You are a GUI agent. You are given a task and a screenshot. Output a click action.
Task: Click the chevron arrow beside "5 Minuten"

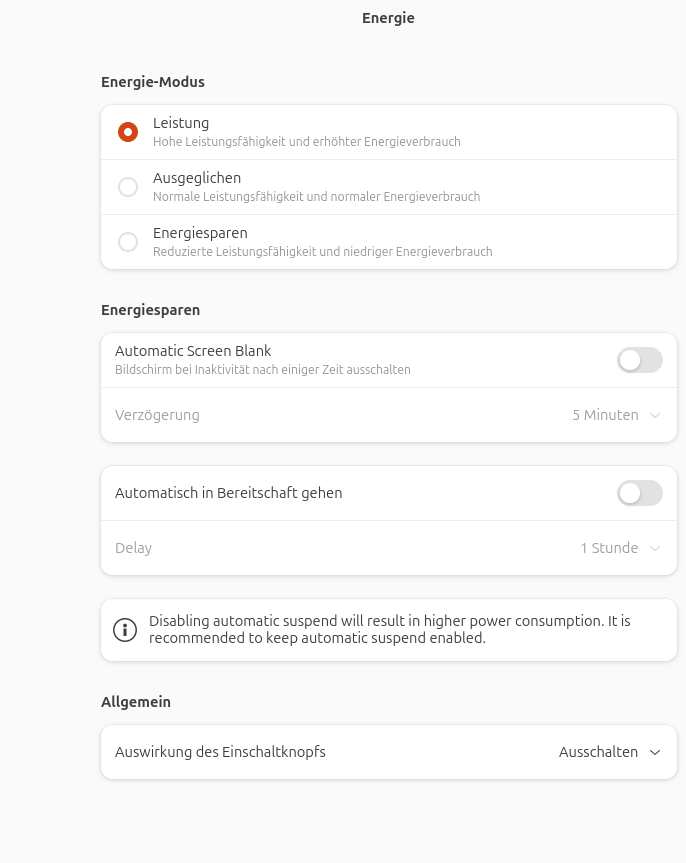click(655, 415)
